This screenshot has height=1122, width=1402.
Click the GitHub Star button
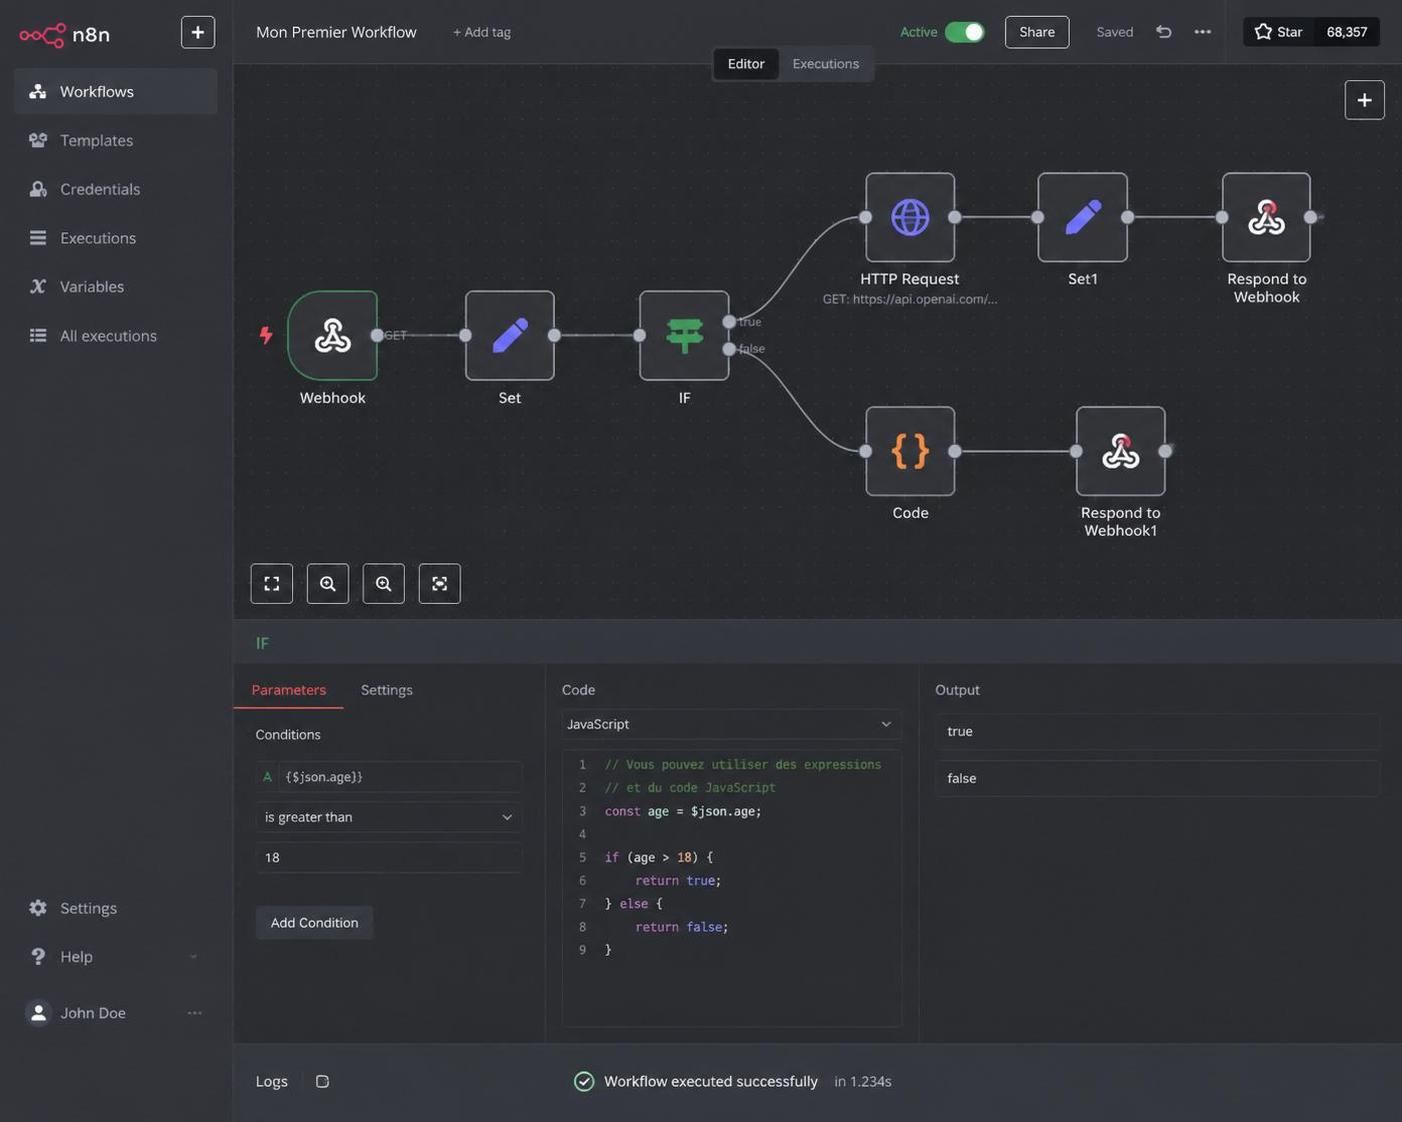click(x=1279, y=32)
